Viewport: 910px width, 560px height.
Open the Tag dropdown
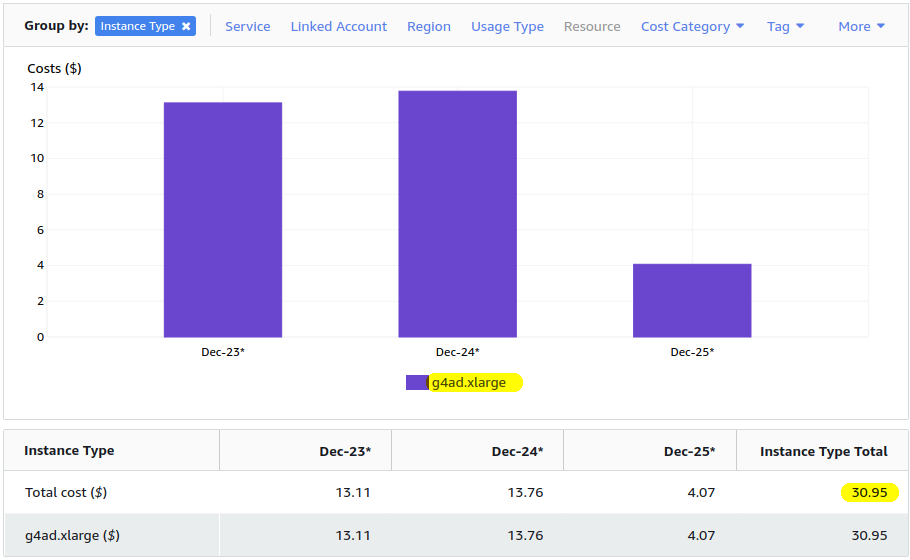[785, 27]
